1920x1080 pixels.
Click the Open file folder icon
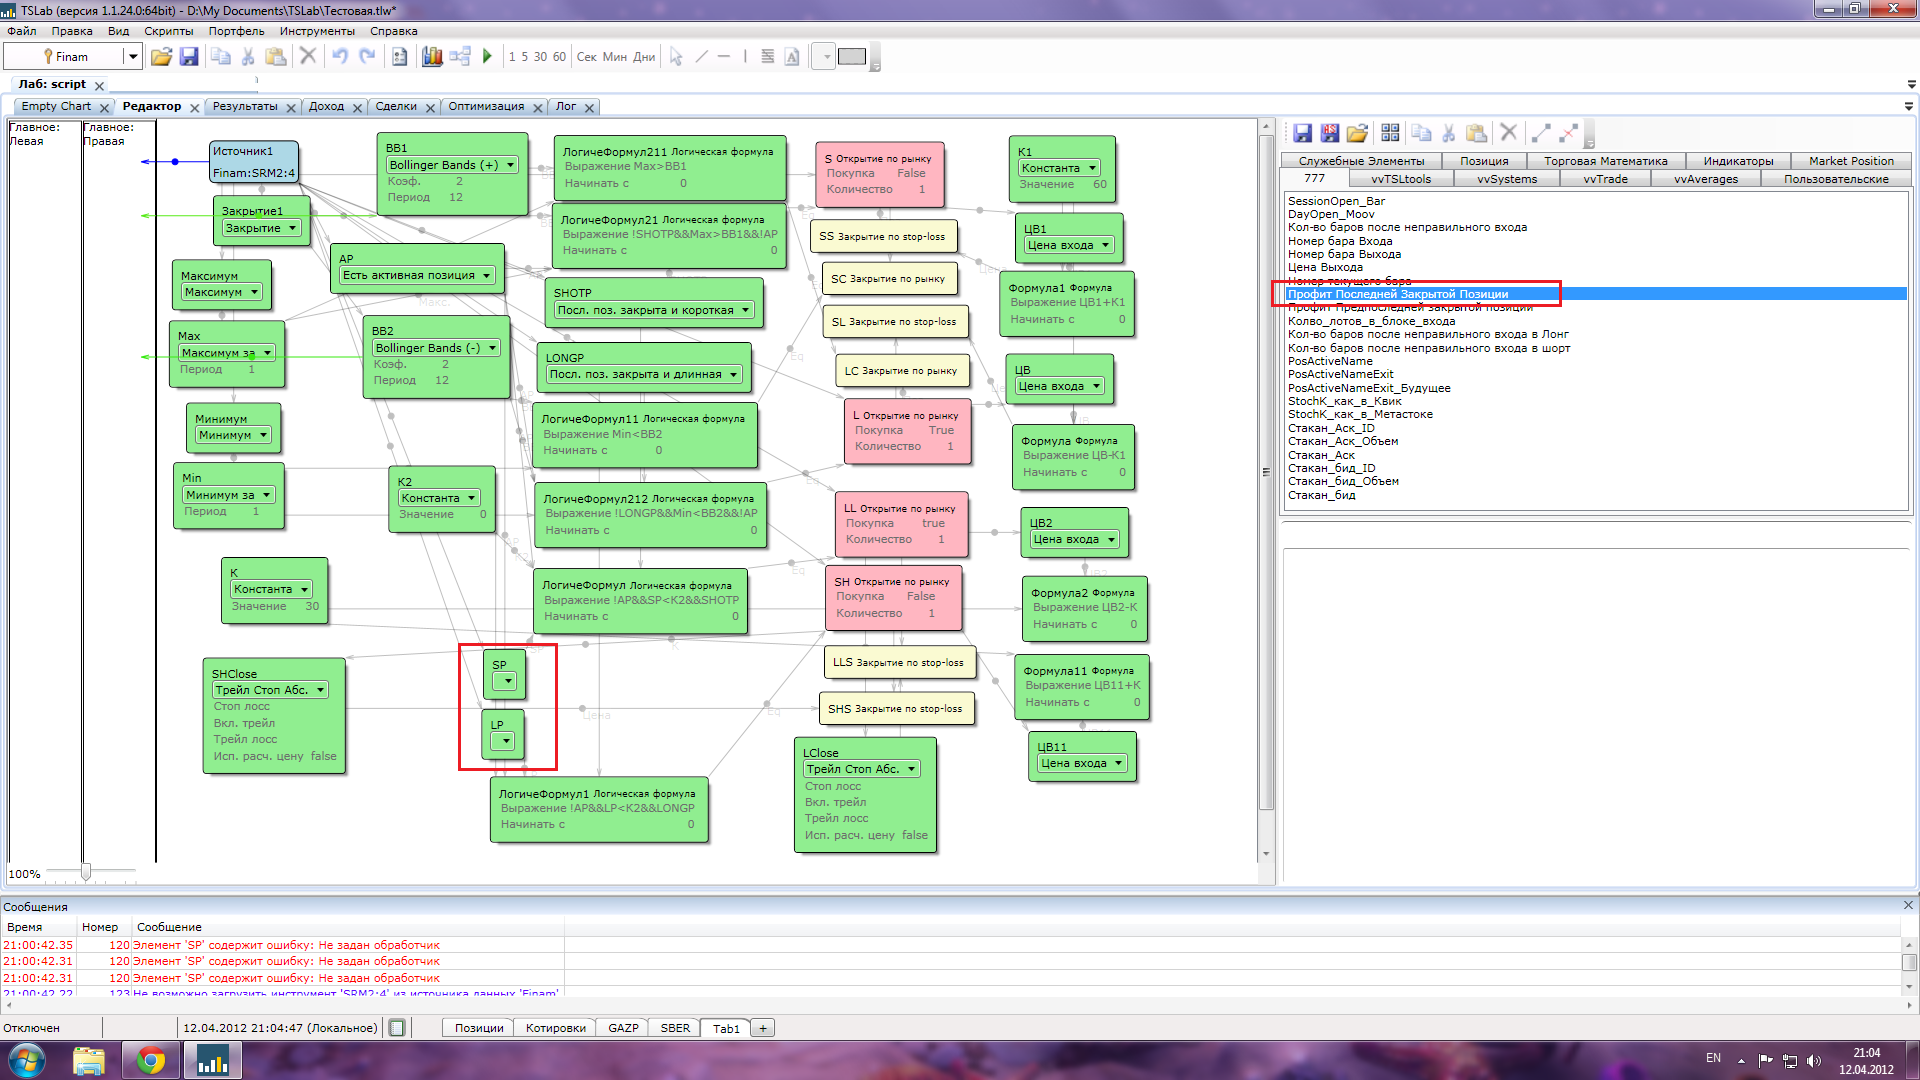pos(161,57)
